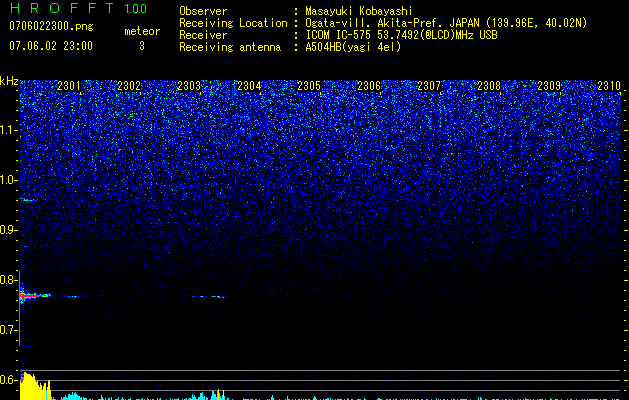Image resolution: width=629 pixels, height=400 pixels.
Task: Click the 2301 time marker
Action: [x=69, y=86]
